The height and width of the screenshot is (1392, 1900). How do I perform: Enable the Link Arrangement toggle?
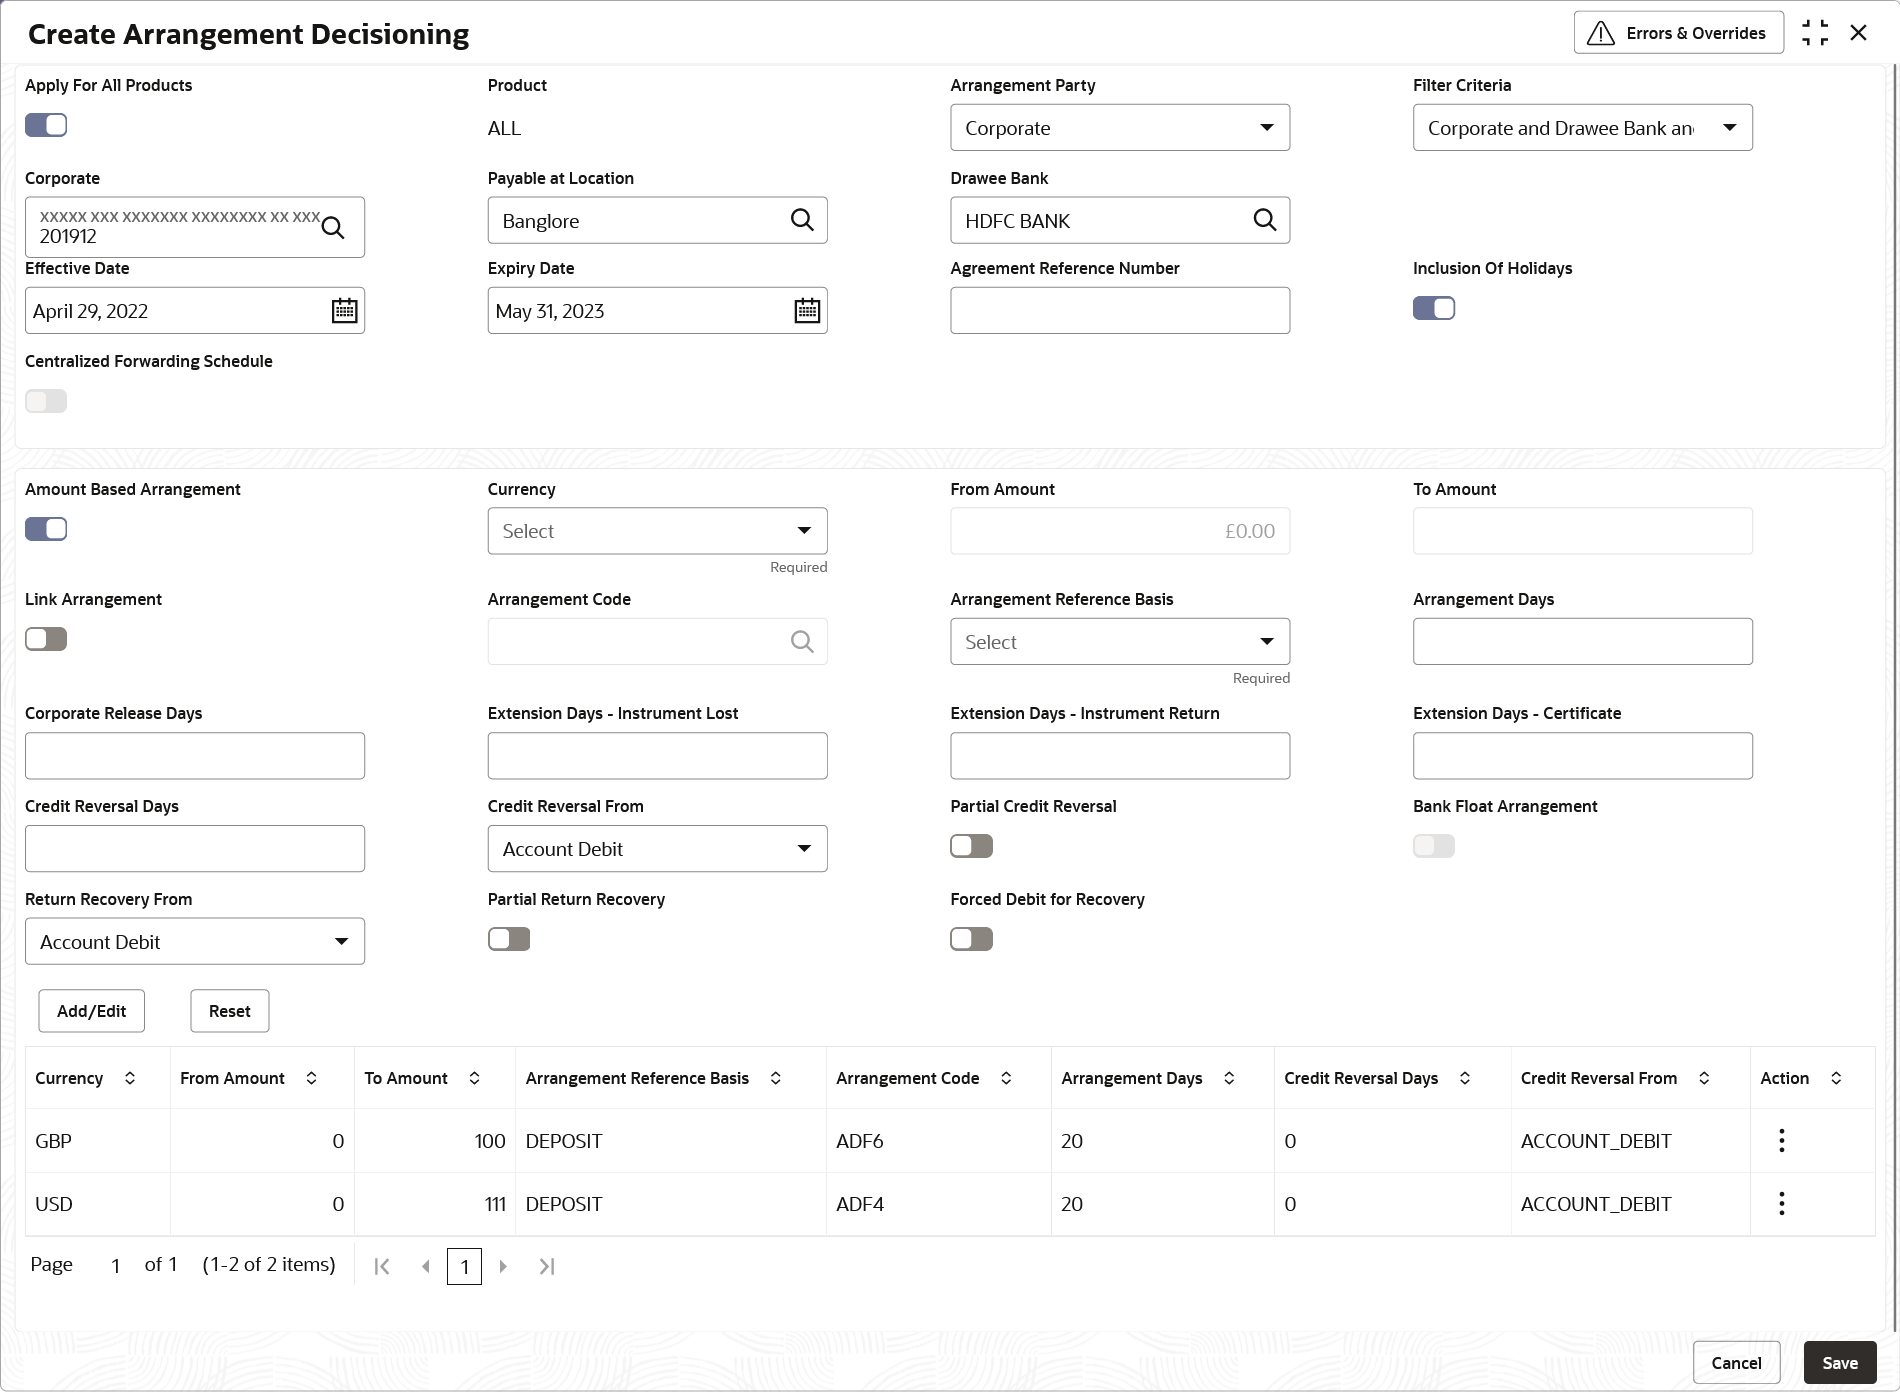(46, 639)
